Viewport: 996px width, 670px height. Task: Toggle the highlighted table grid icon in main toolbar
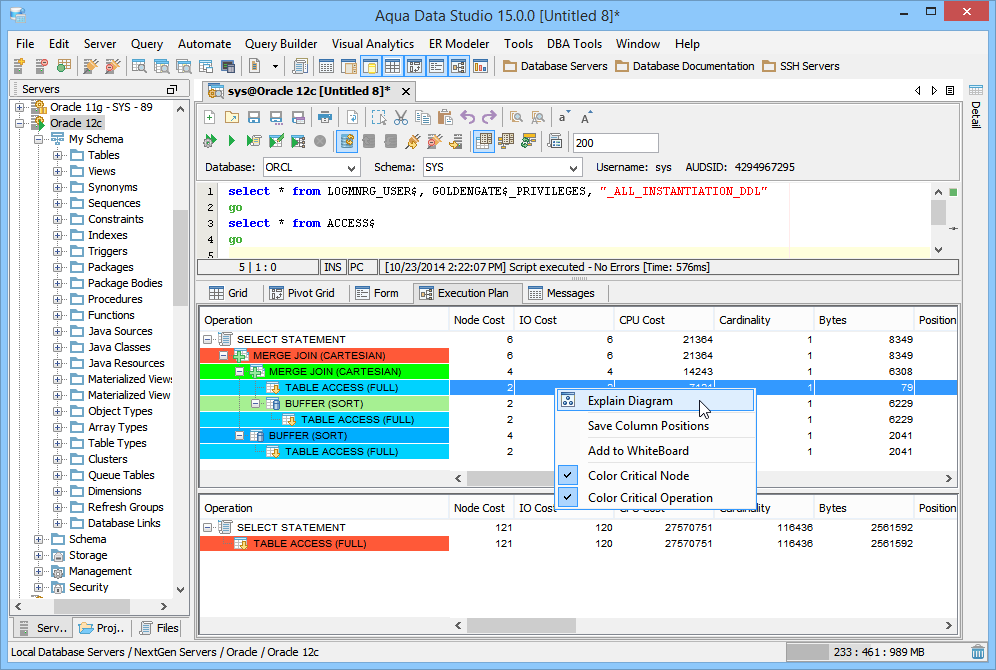click(393, 66)
